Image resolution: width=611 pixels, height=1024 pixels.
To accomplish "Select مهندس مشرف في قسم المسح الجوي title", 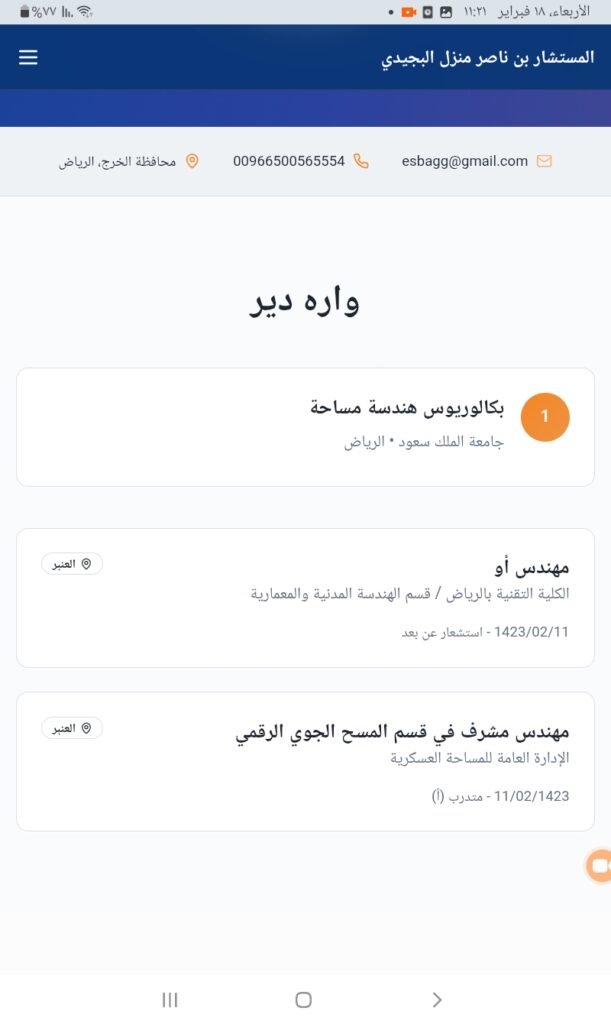I will click(x=402, y=733).
